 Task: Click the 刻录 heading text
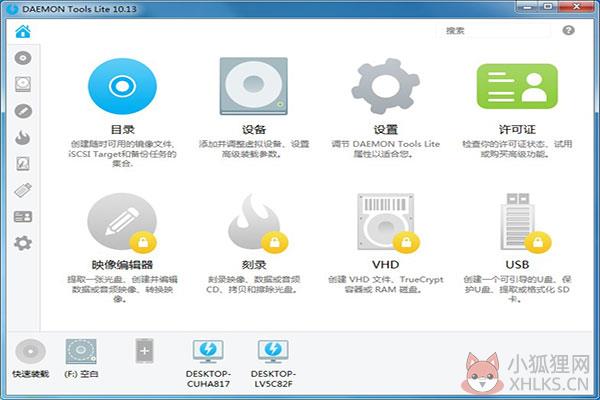(254, 265)
